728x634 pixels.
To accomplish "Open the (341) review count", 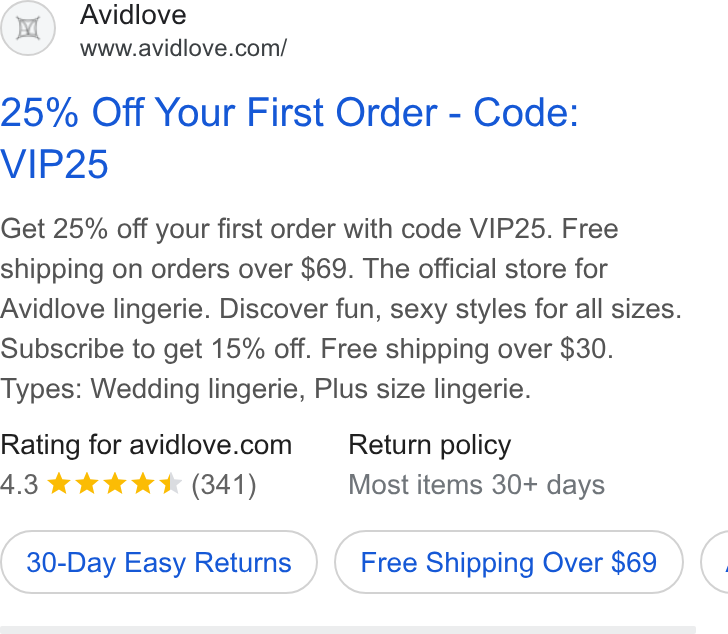I will click(224, 485).
